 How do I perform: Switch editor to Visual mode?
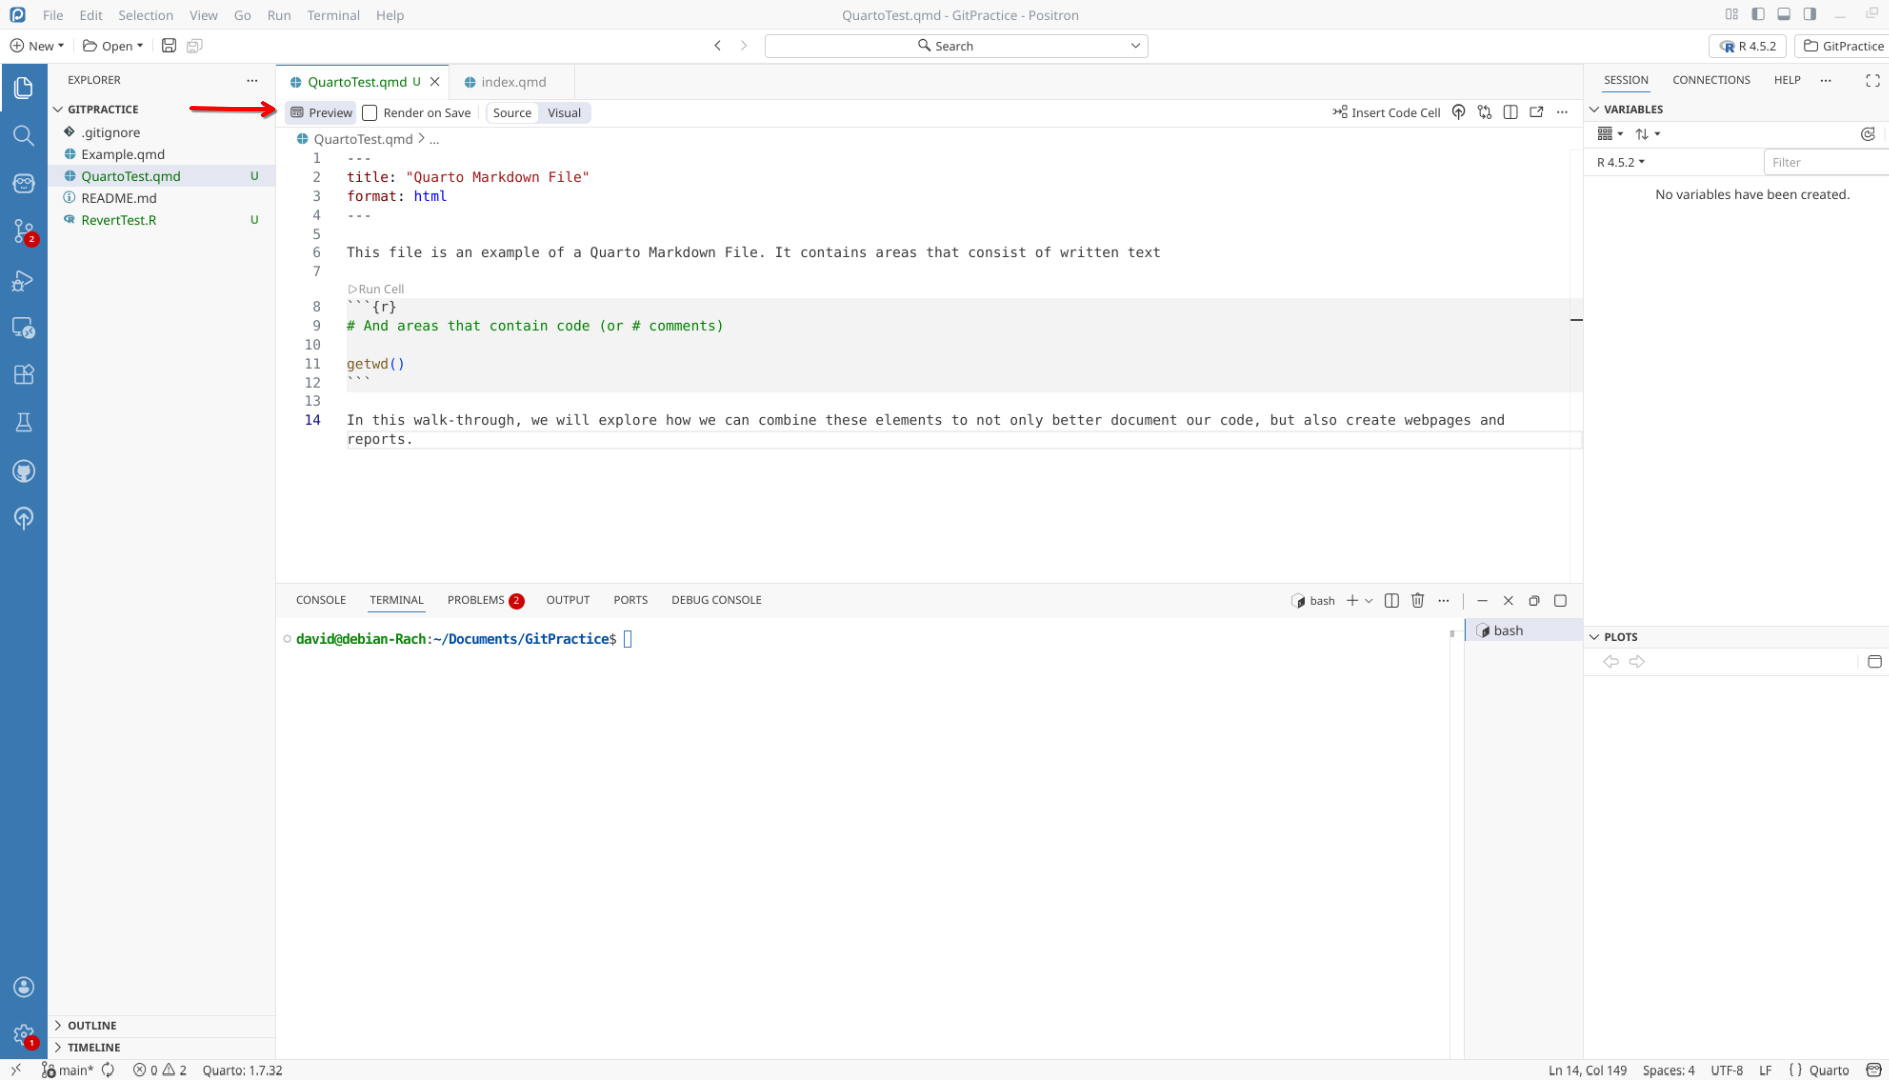click(x=564, y=113)
